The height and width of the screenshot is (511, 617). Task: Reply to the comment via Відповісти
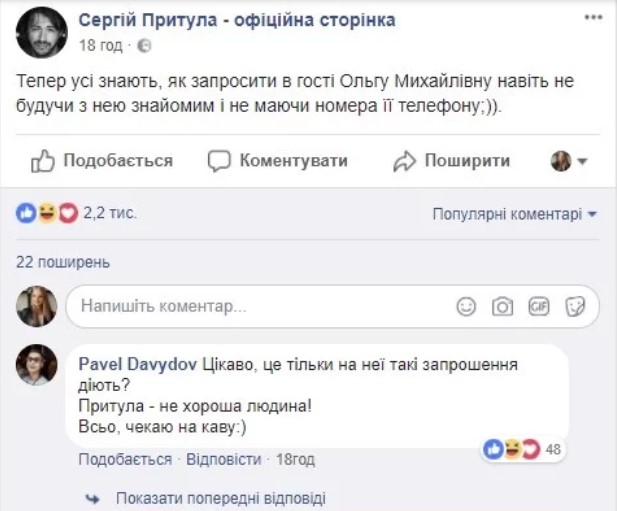point(224,459)
